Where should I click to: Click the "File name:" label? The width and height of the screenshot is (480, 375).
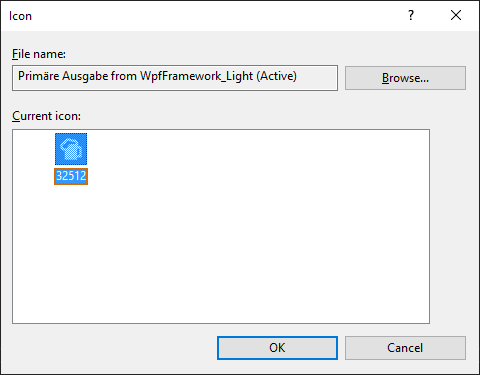click(x=39, y=54)
